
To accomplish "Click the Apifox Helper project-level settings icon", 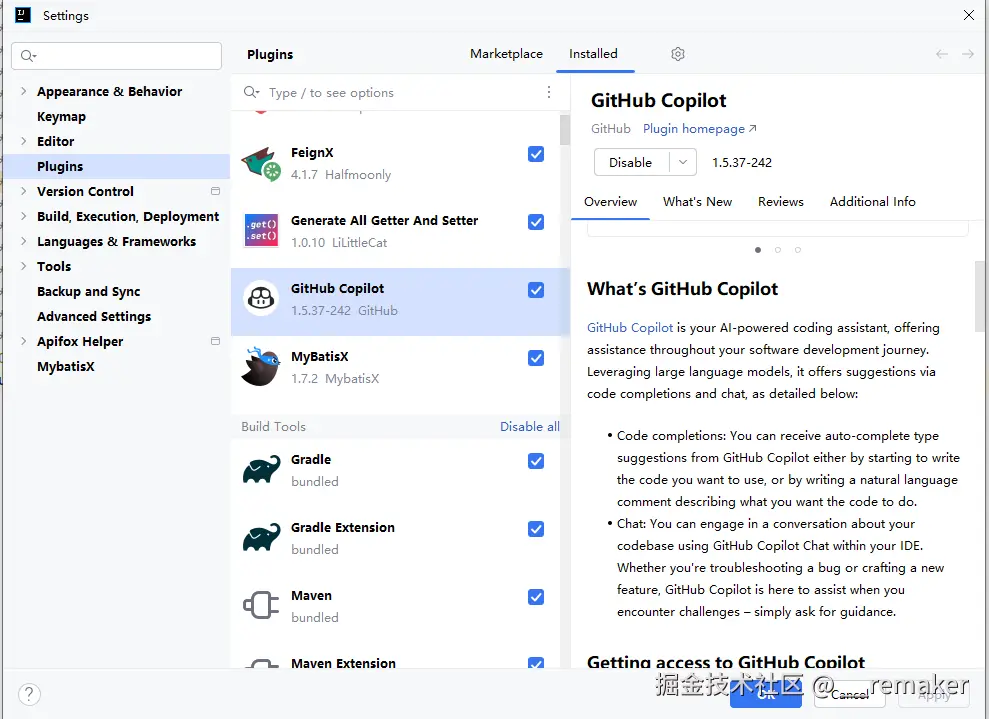I will pos(215,341).
